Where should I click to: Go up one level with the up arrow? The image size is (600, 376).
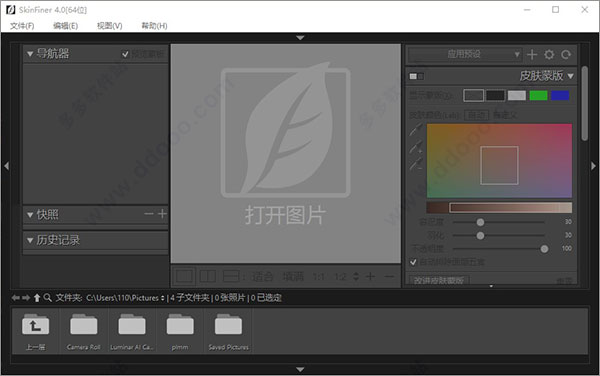click(x=37, y=298)
